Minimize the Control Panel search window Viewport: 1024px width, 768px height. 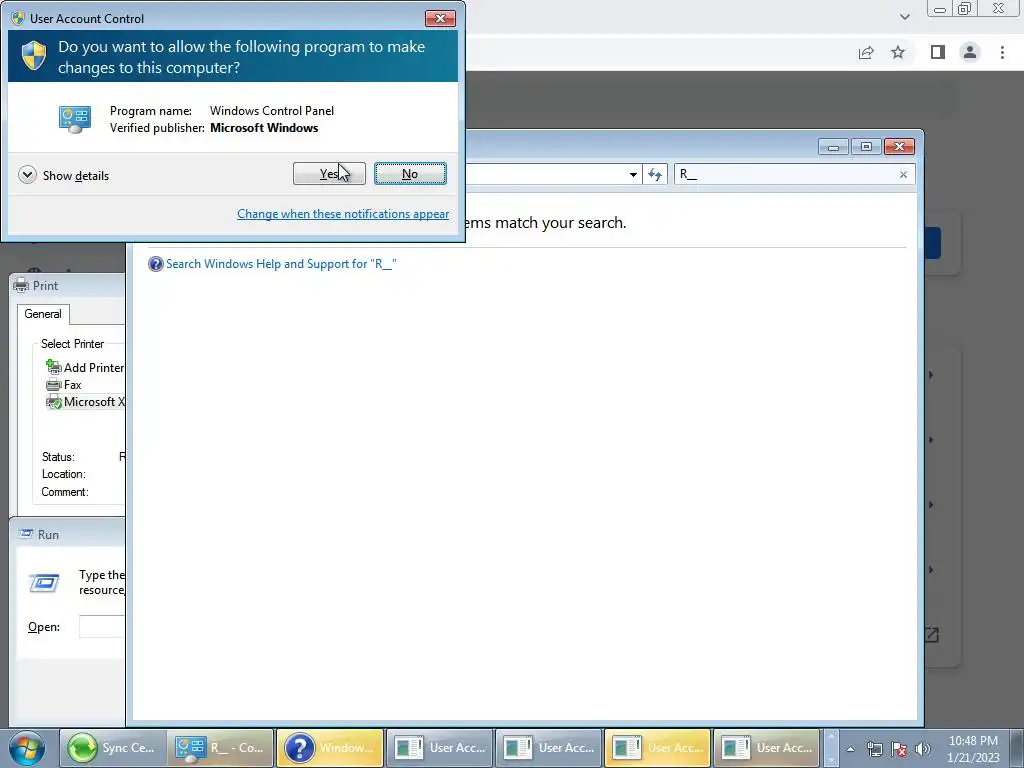coord(833,147)
